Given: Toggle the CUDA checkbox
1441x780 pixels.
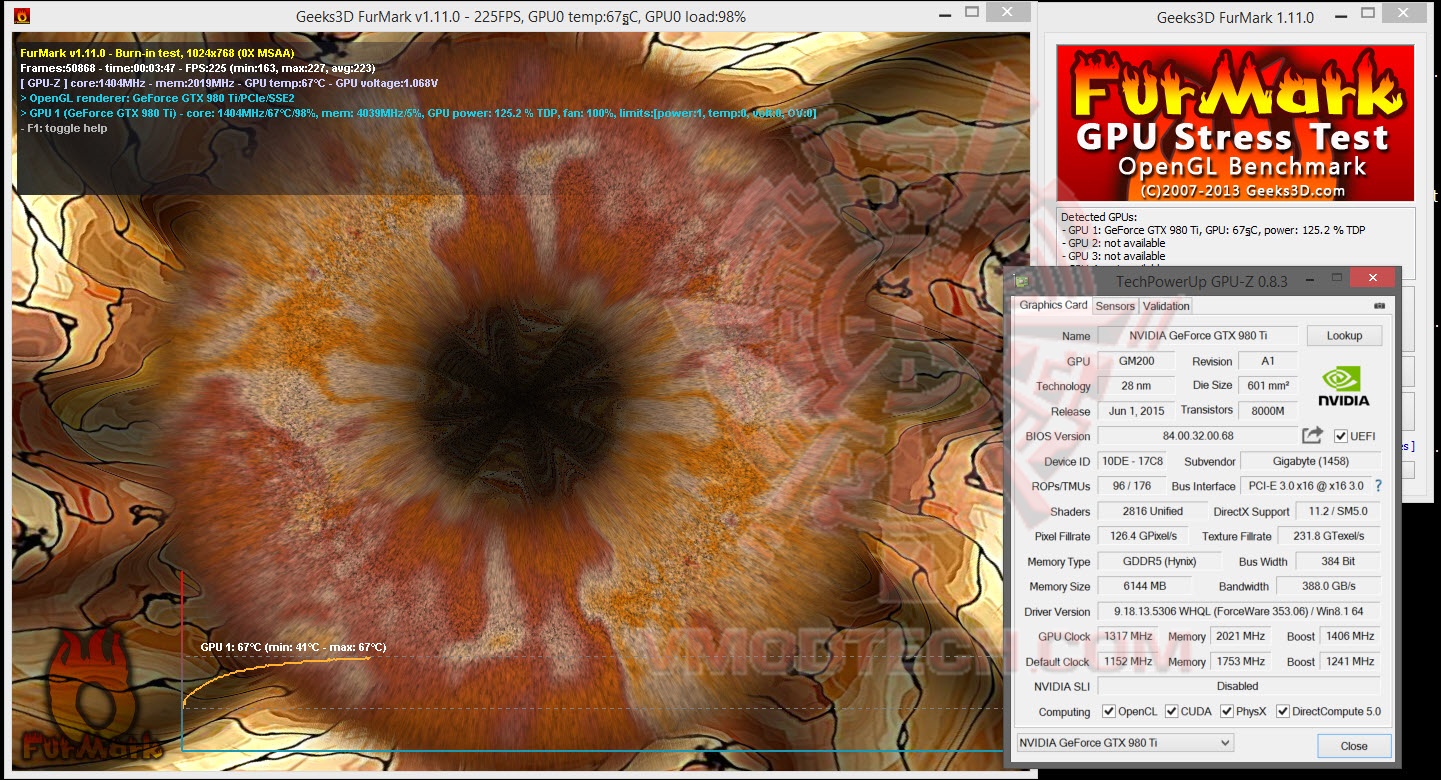Looking at the screenshot, I should click(x=1171, y=711).
